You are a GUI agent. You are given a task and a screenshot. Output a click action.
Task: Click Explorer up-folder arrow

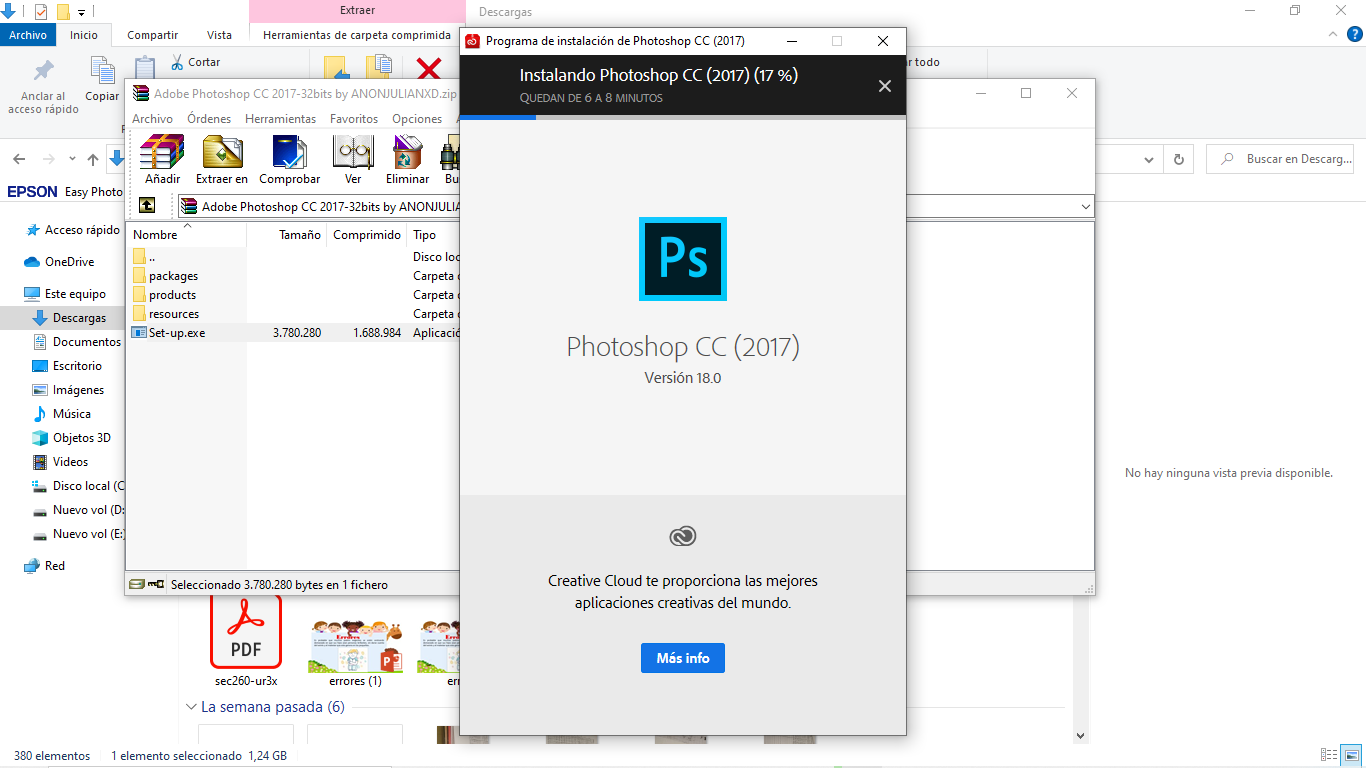(x=93, y=159)
